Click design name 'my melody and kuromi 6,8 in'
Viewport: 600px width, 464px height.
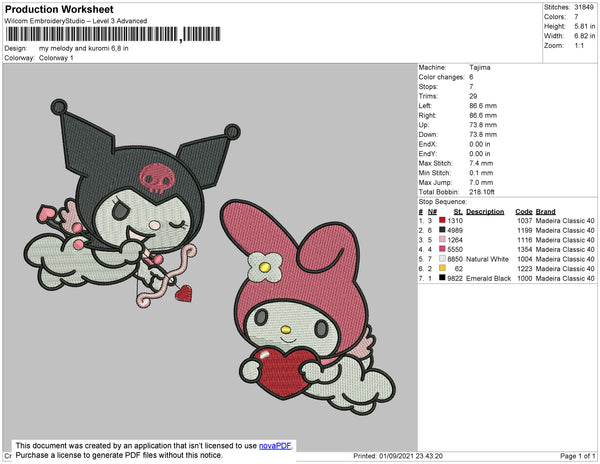[x=84, y=48]
